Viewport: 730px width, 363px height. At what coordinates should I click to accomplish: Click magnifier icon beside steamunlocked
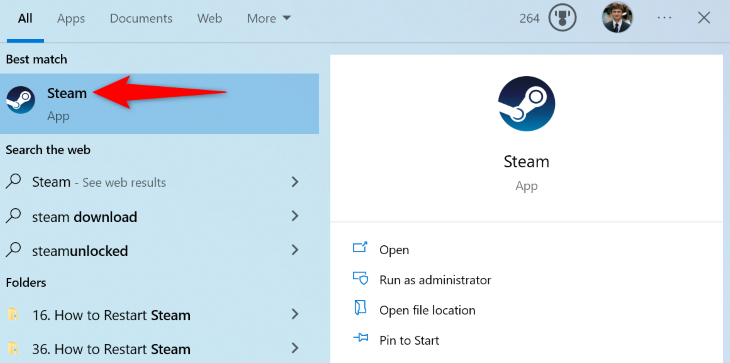14,250
